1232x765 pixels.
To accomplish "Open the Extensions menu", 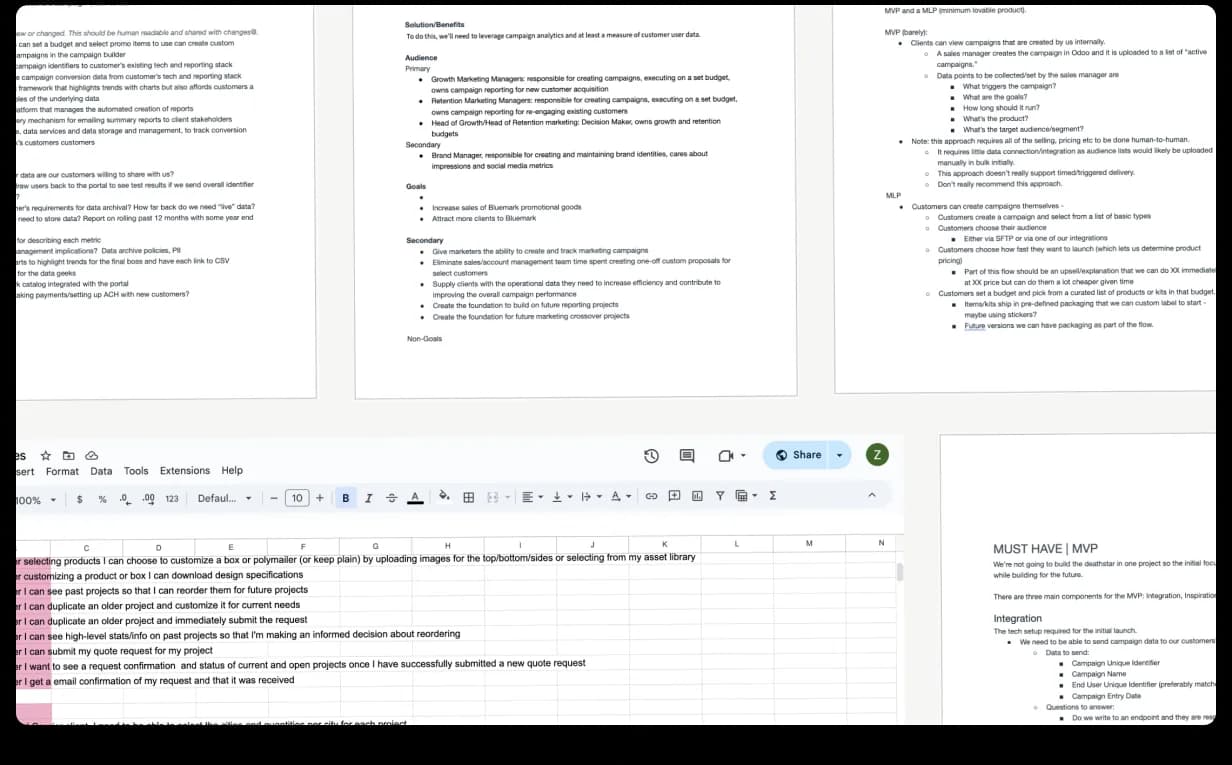I will pos(185,471).
